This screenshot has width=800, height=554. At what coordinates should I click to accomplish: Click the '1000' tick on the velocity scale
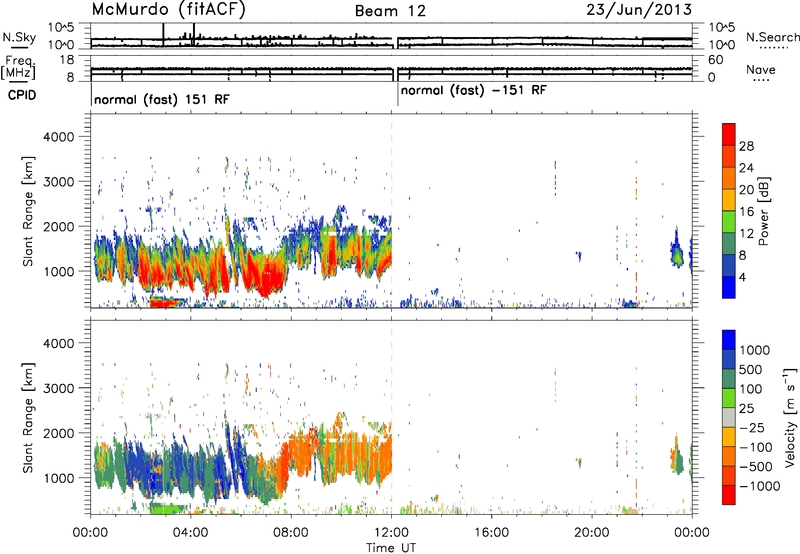click(x=755, y=350)
